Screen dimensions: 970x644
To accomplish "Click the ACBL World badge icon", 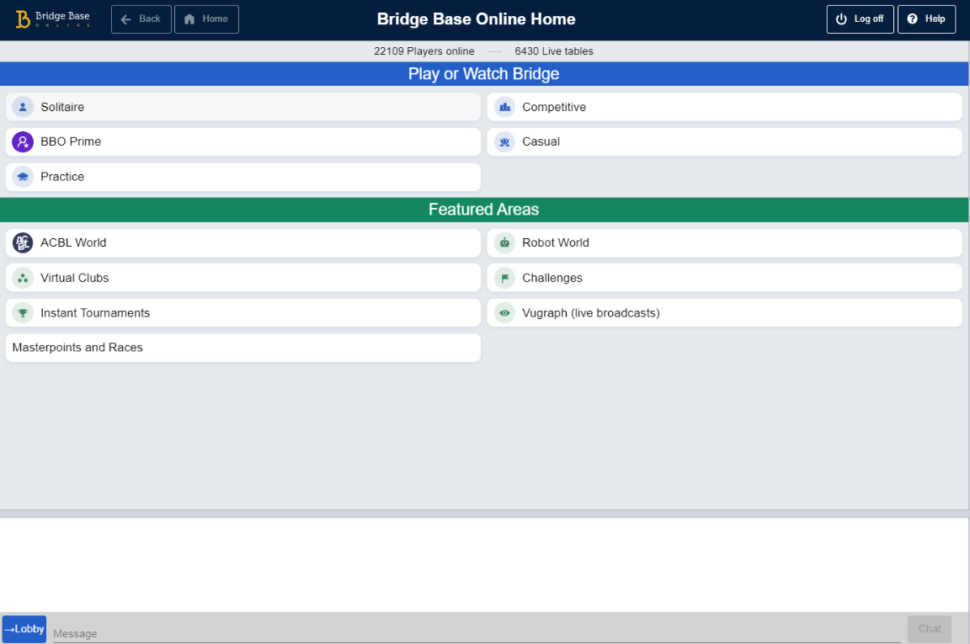I will [x=22, y=243].
